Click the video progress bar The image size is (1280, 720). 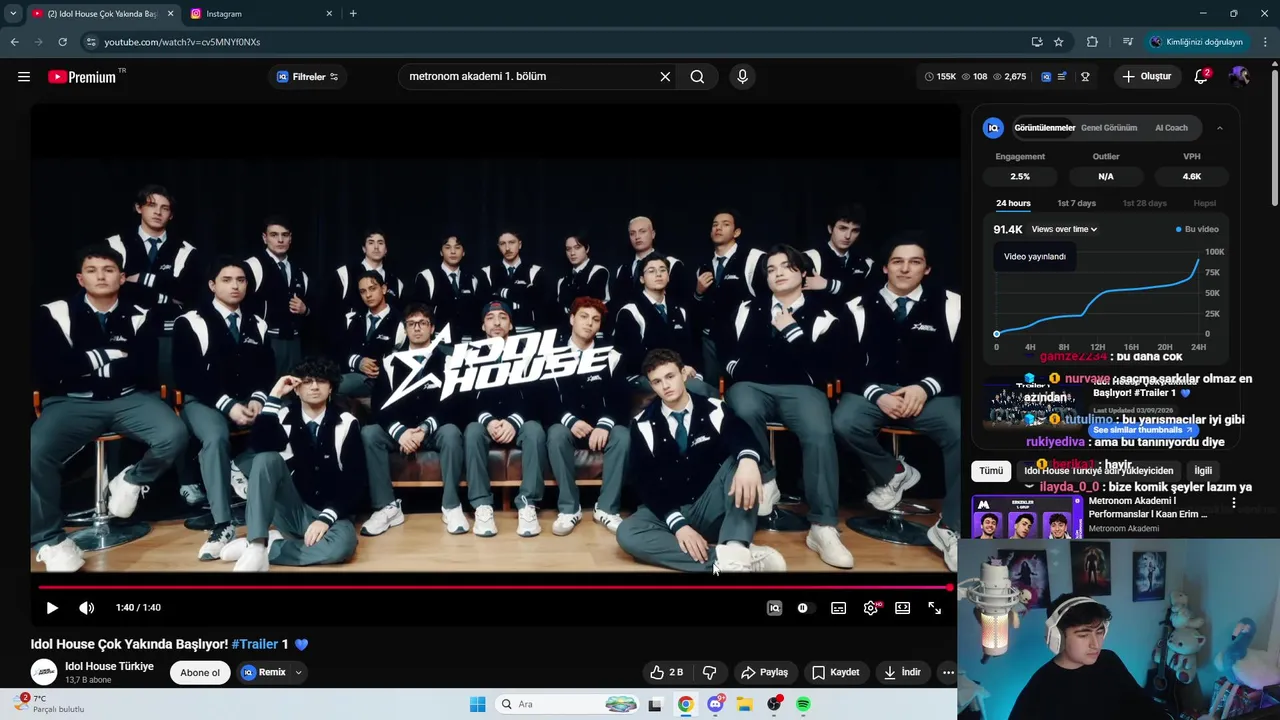tap(494, 587)
